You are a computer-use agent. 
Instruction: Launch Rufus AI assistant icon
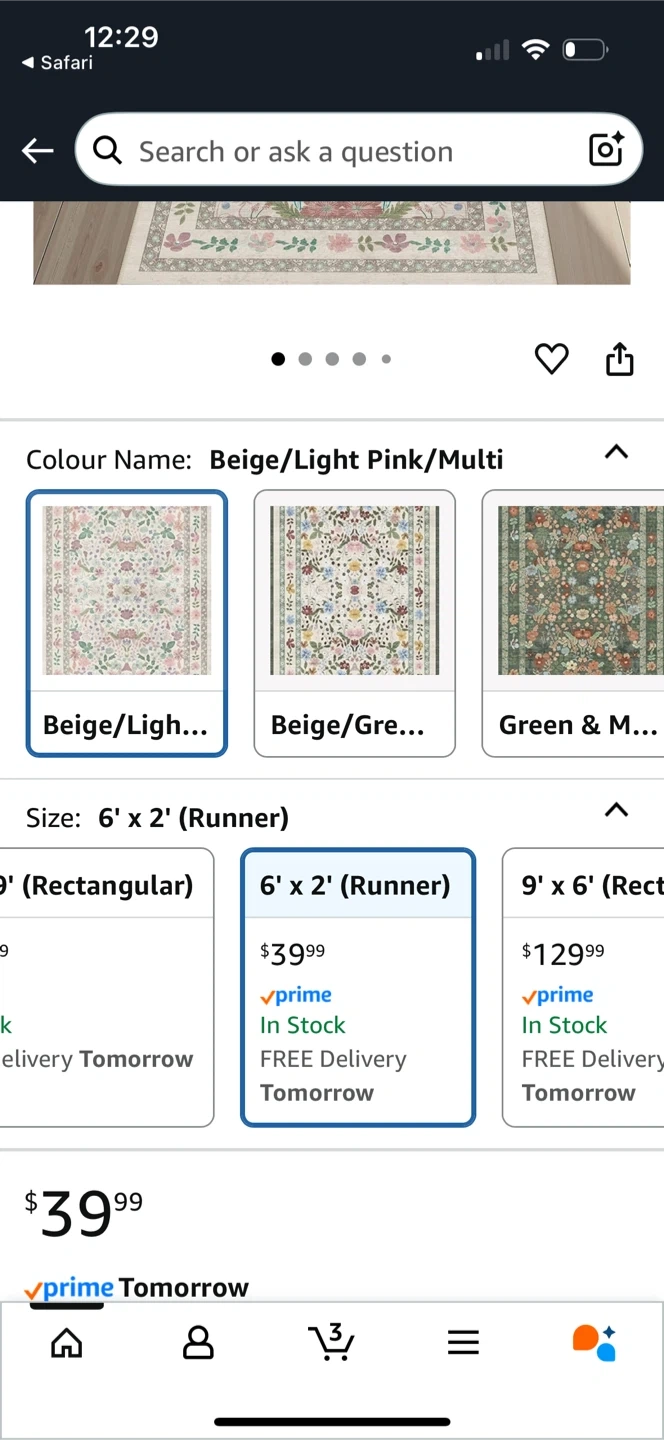(x=594, y=1342)
